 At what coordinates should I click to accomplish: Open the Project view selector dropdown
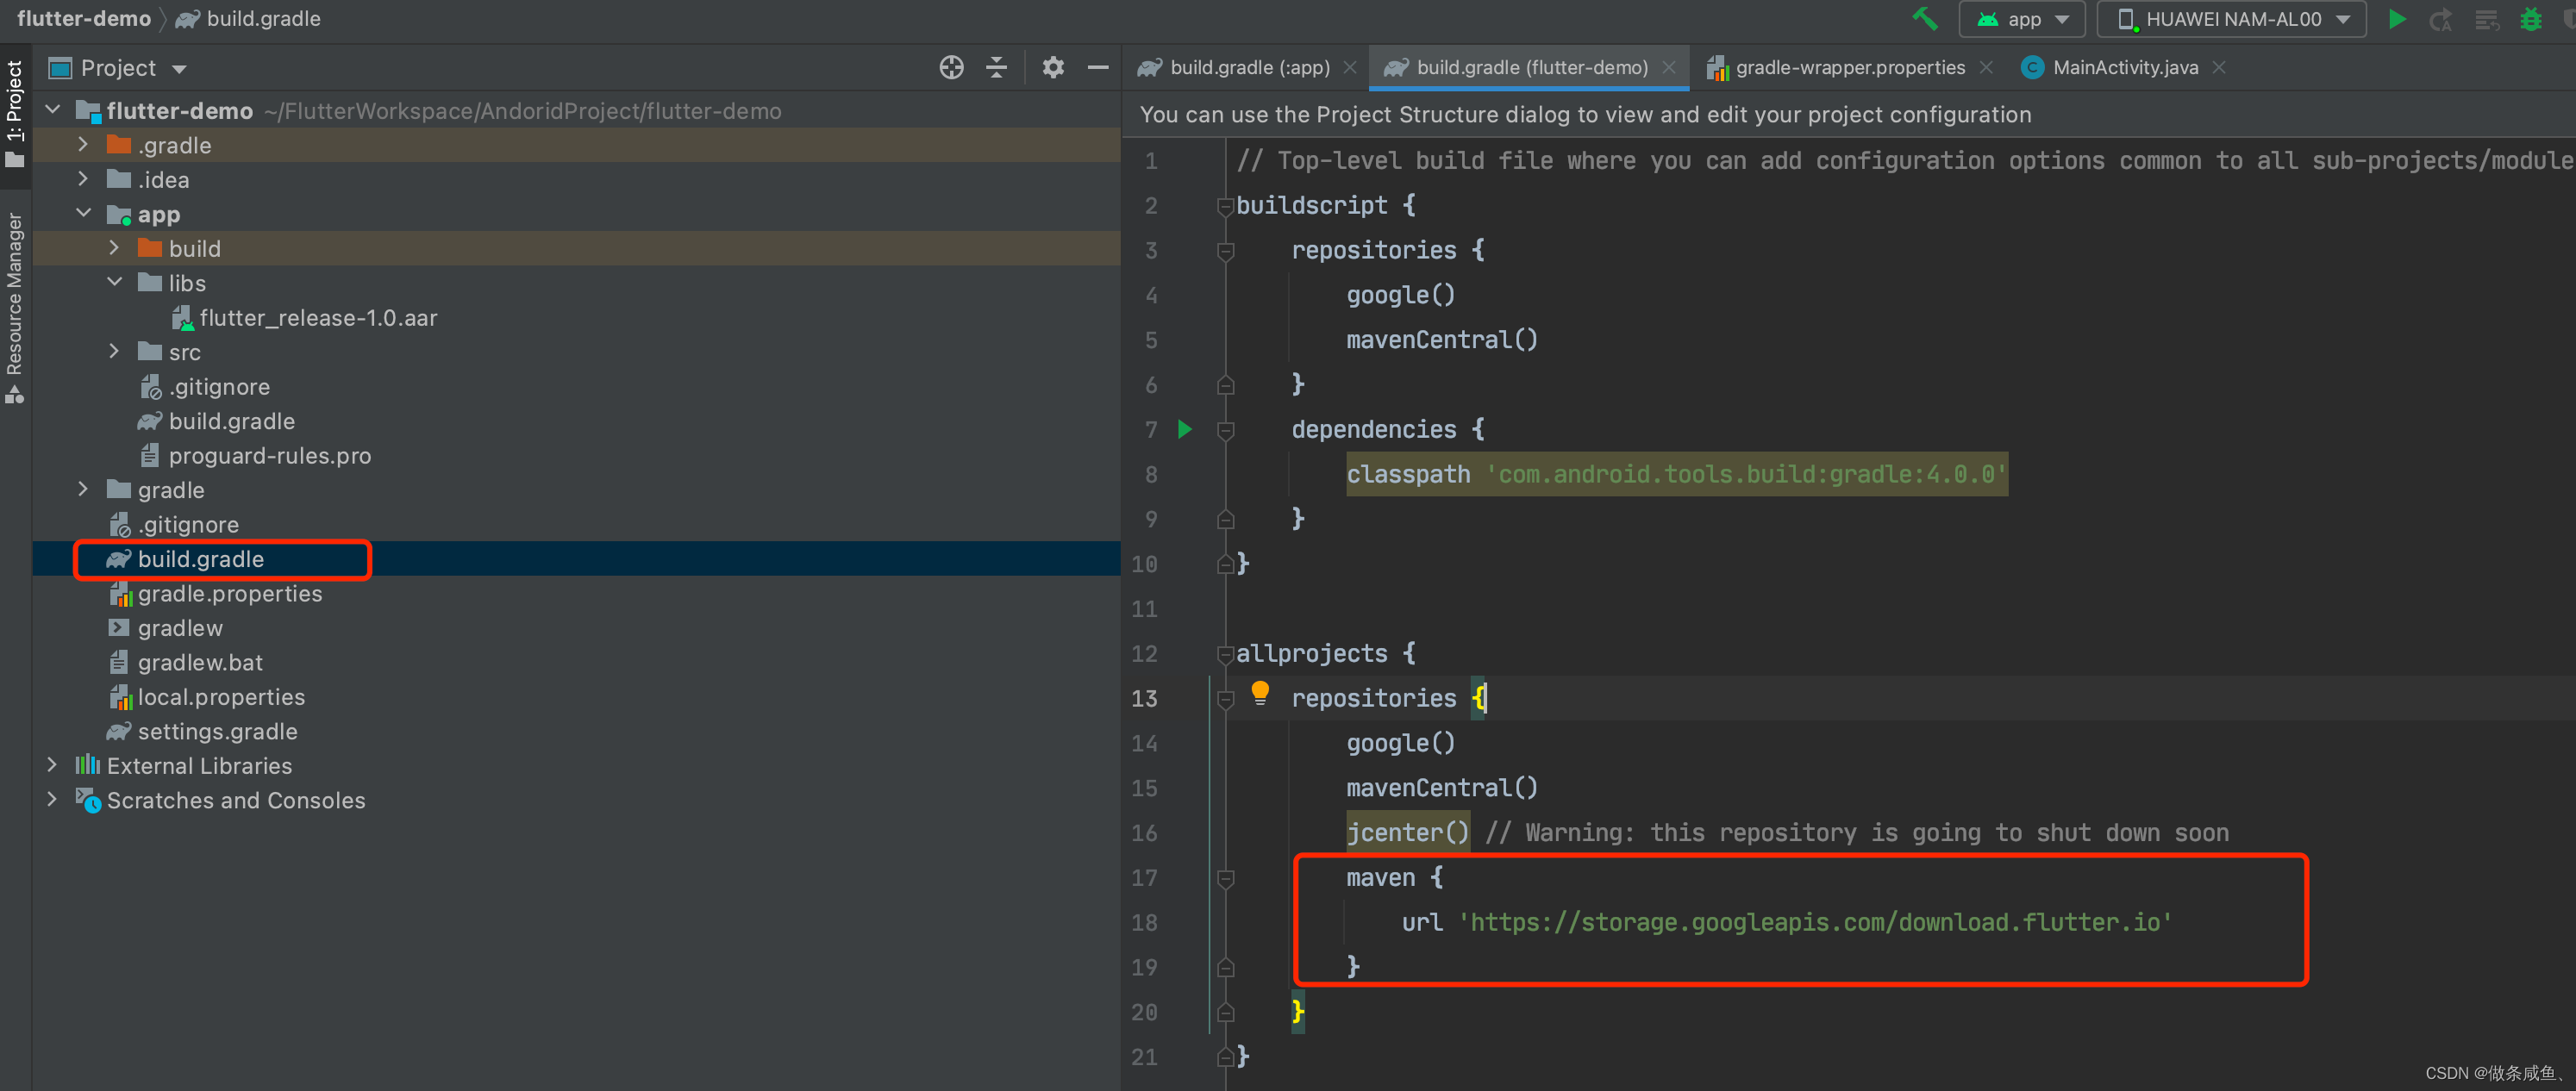tap(179, 67)
